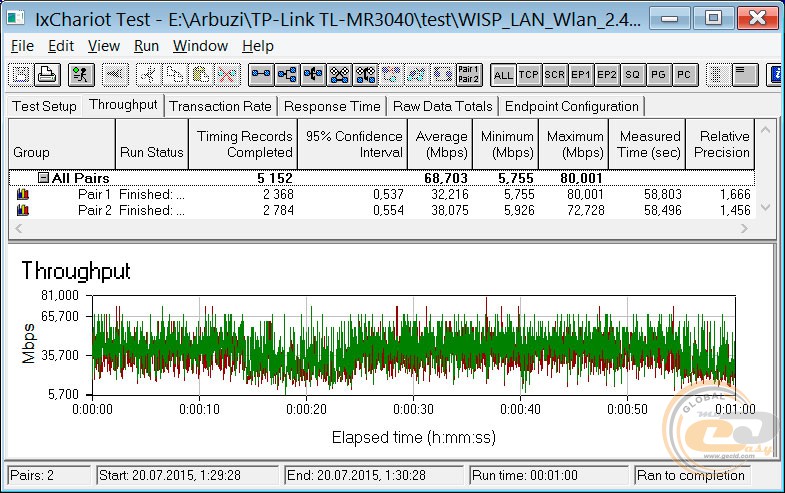Viewport: 785px width, 493px height.
Task: Click the End: 20.07.2015 status field
Action: pyautogui.click(x=374, y=475)
